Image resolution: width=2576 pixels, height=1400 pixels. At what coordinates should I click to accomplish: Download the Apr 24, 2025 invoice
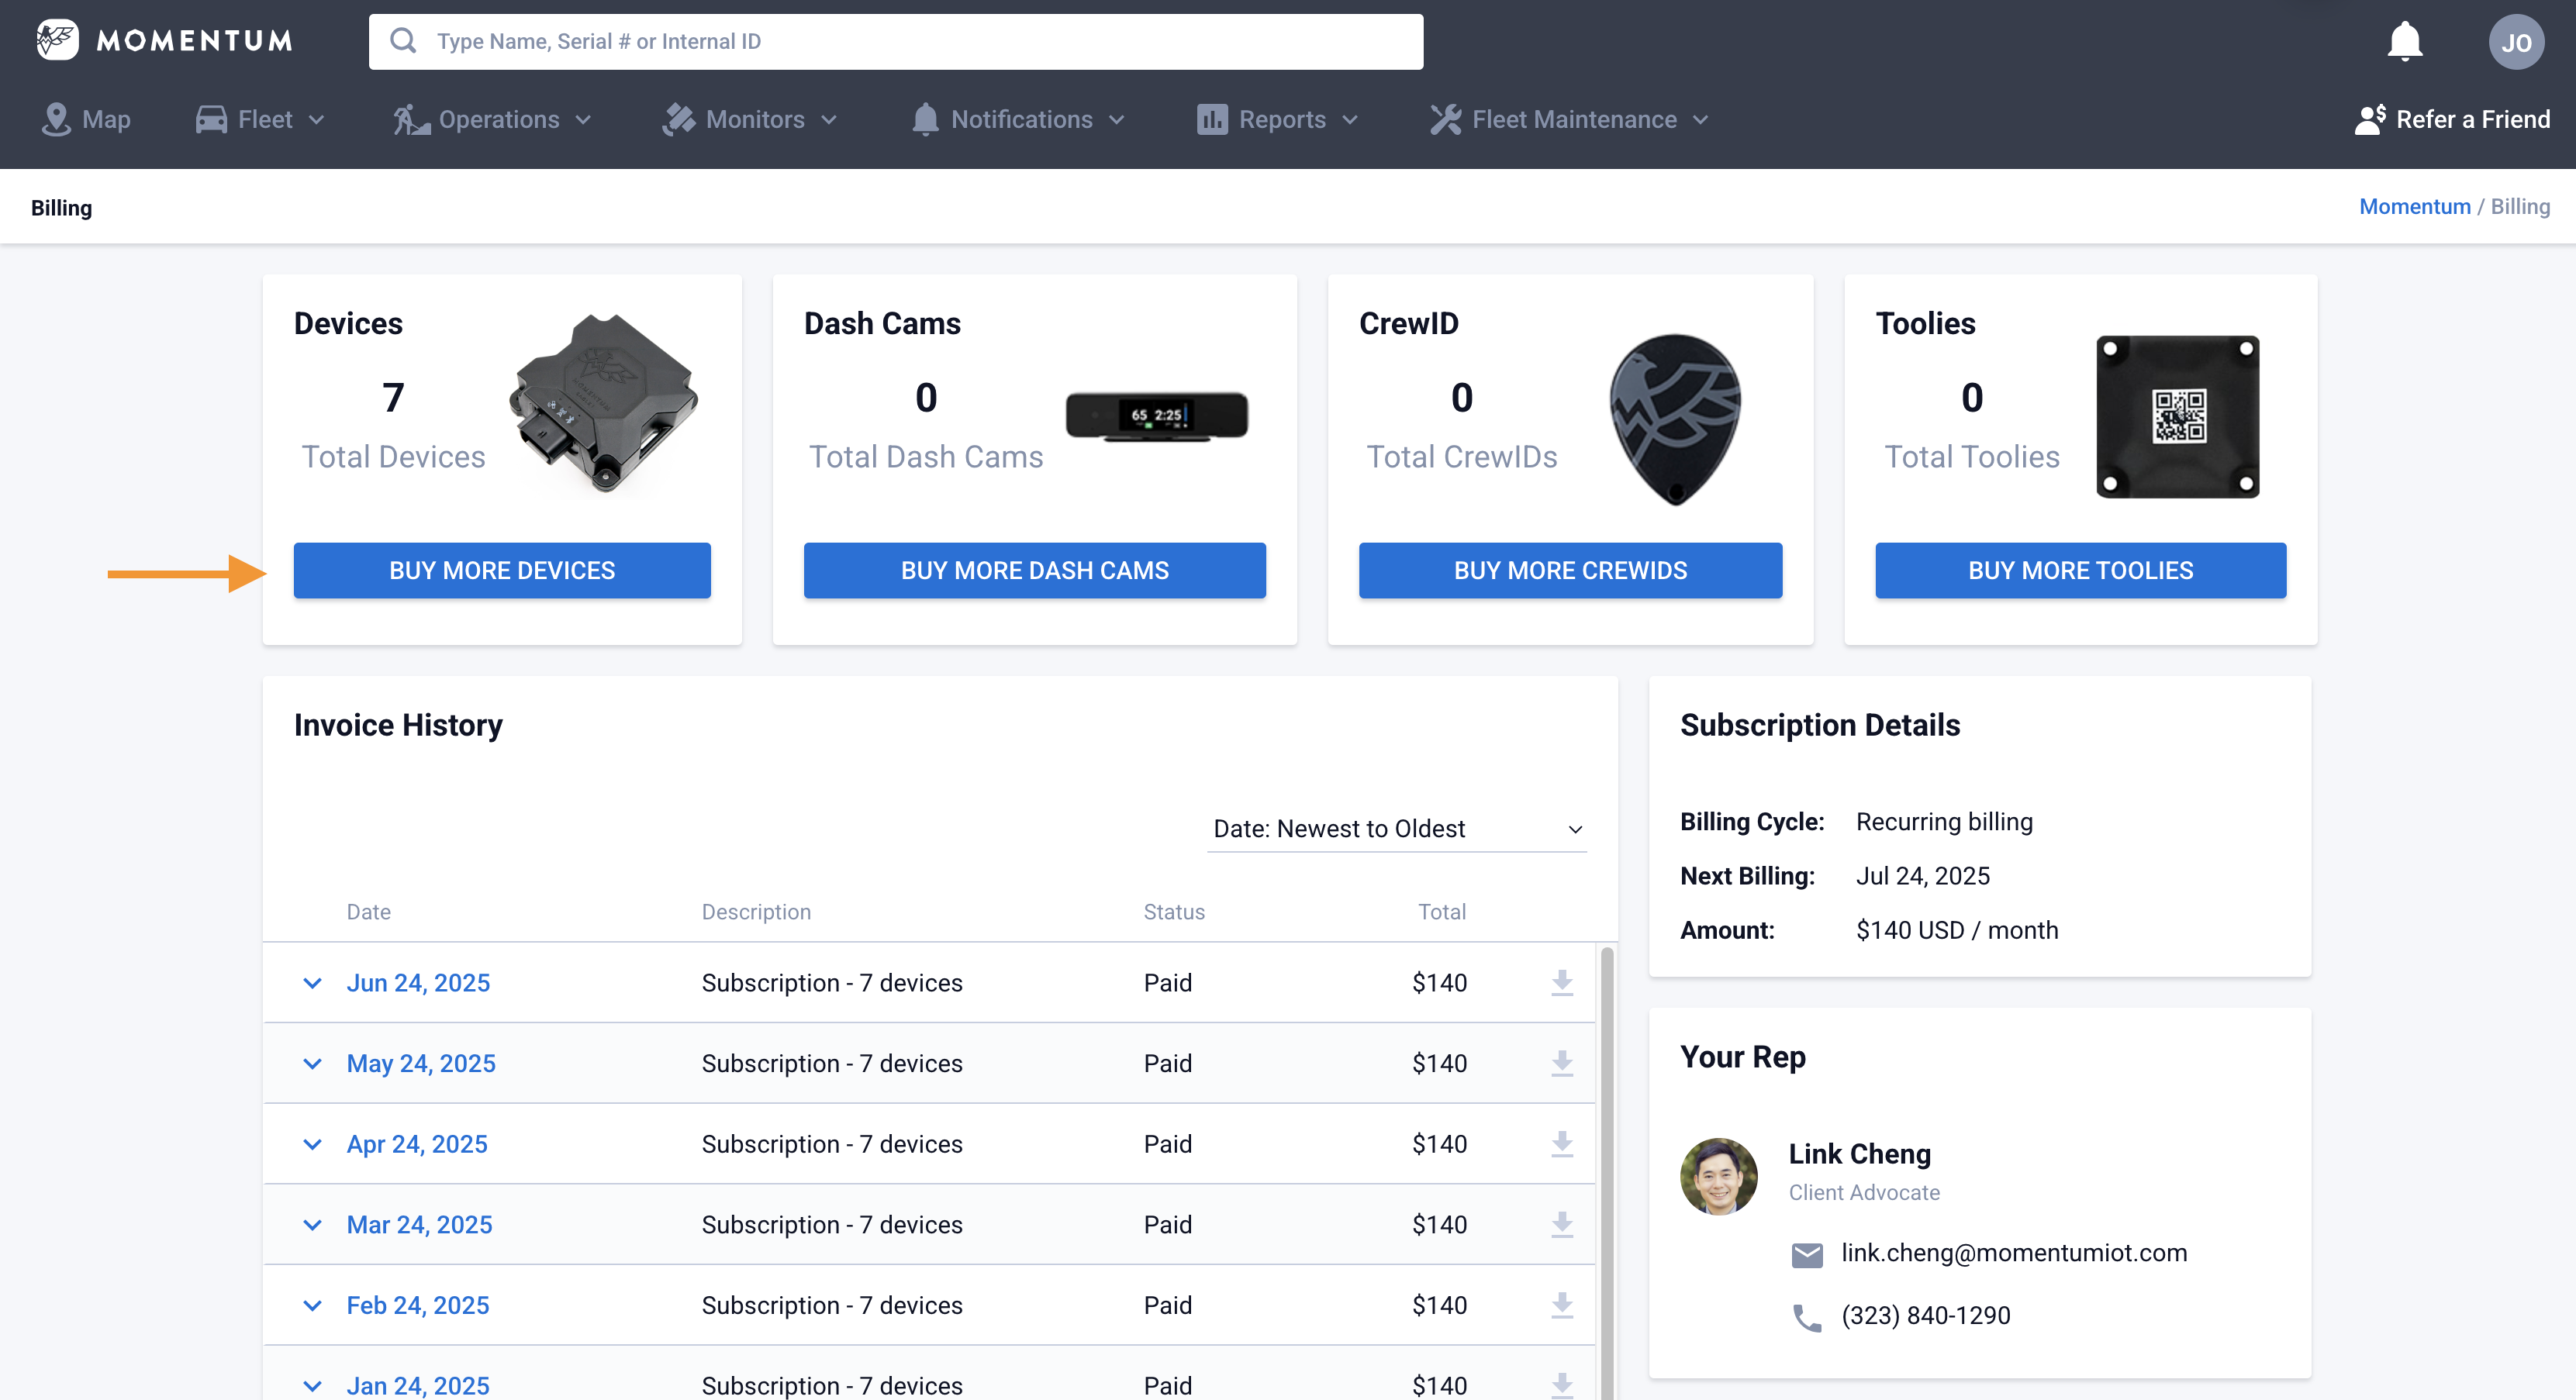click(1561, 1144)
